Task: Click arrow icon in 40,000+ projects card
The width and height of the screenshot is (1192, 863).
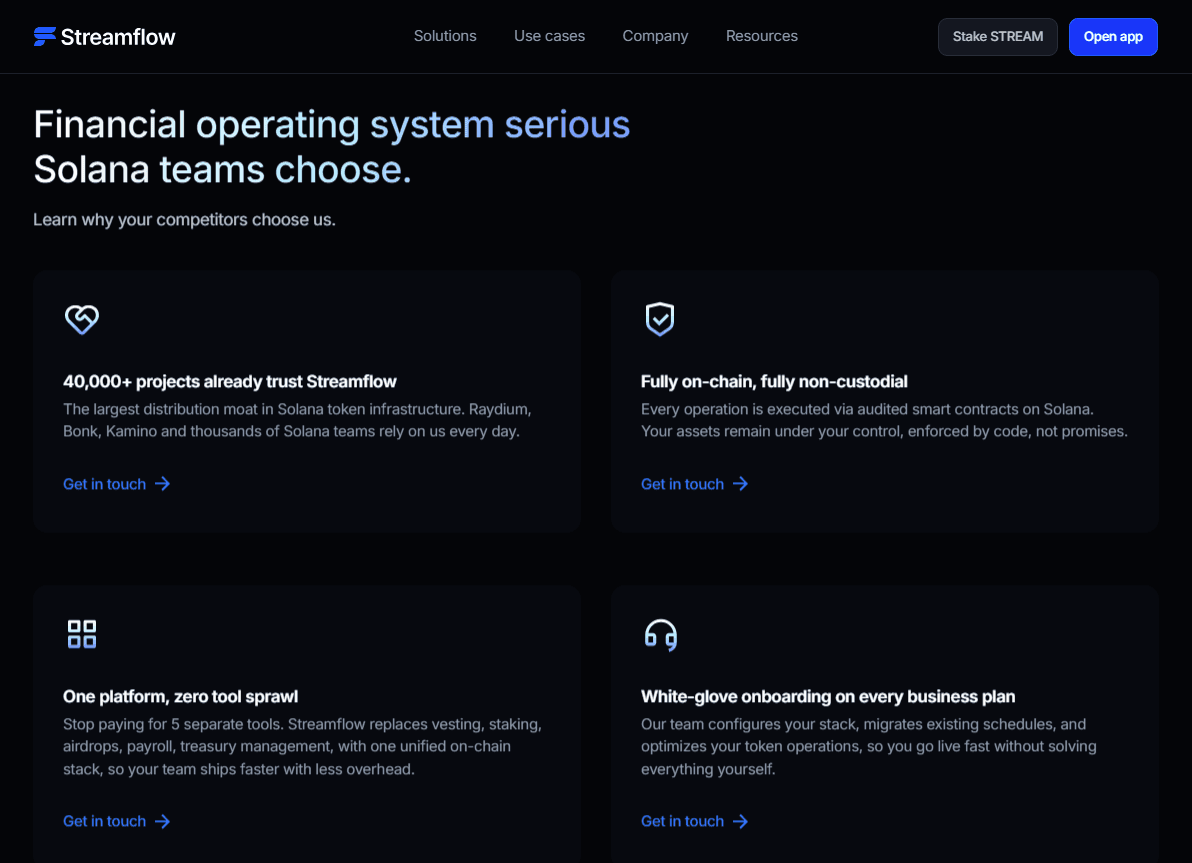Action: 163,484
